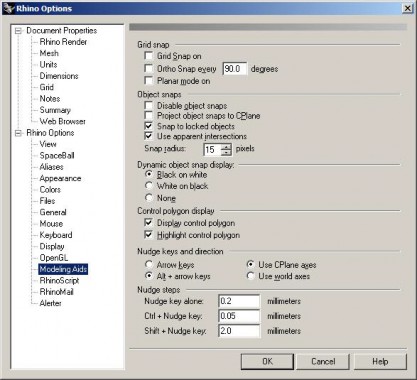The width and height of the screenshot is (417, 380).
Task: Select Appearance in the tree
Action: pyautogui.click(x=60, y=178)
